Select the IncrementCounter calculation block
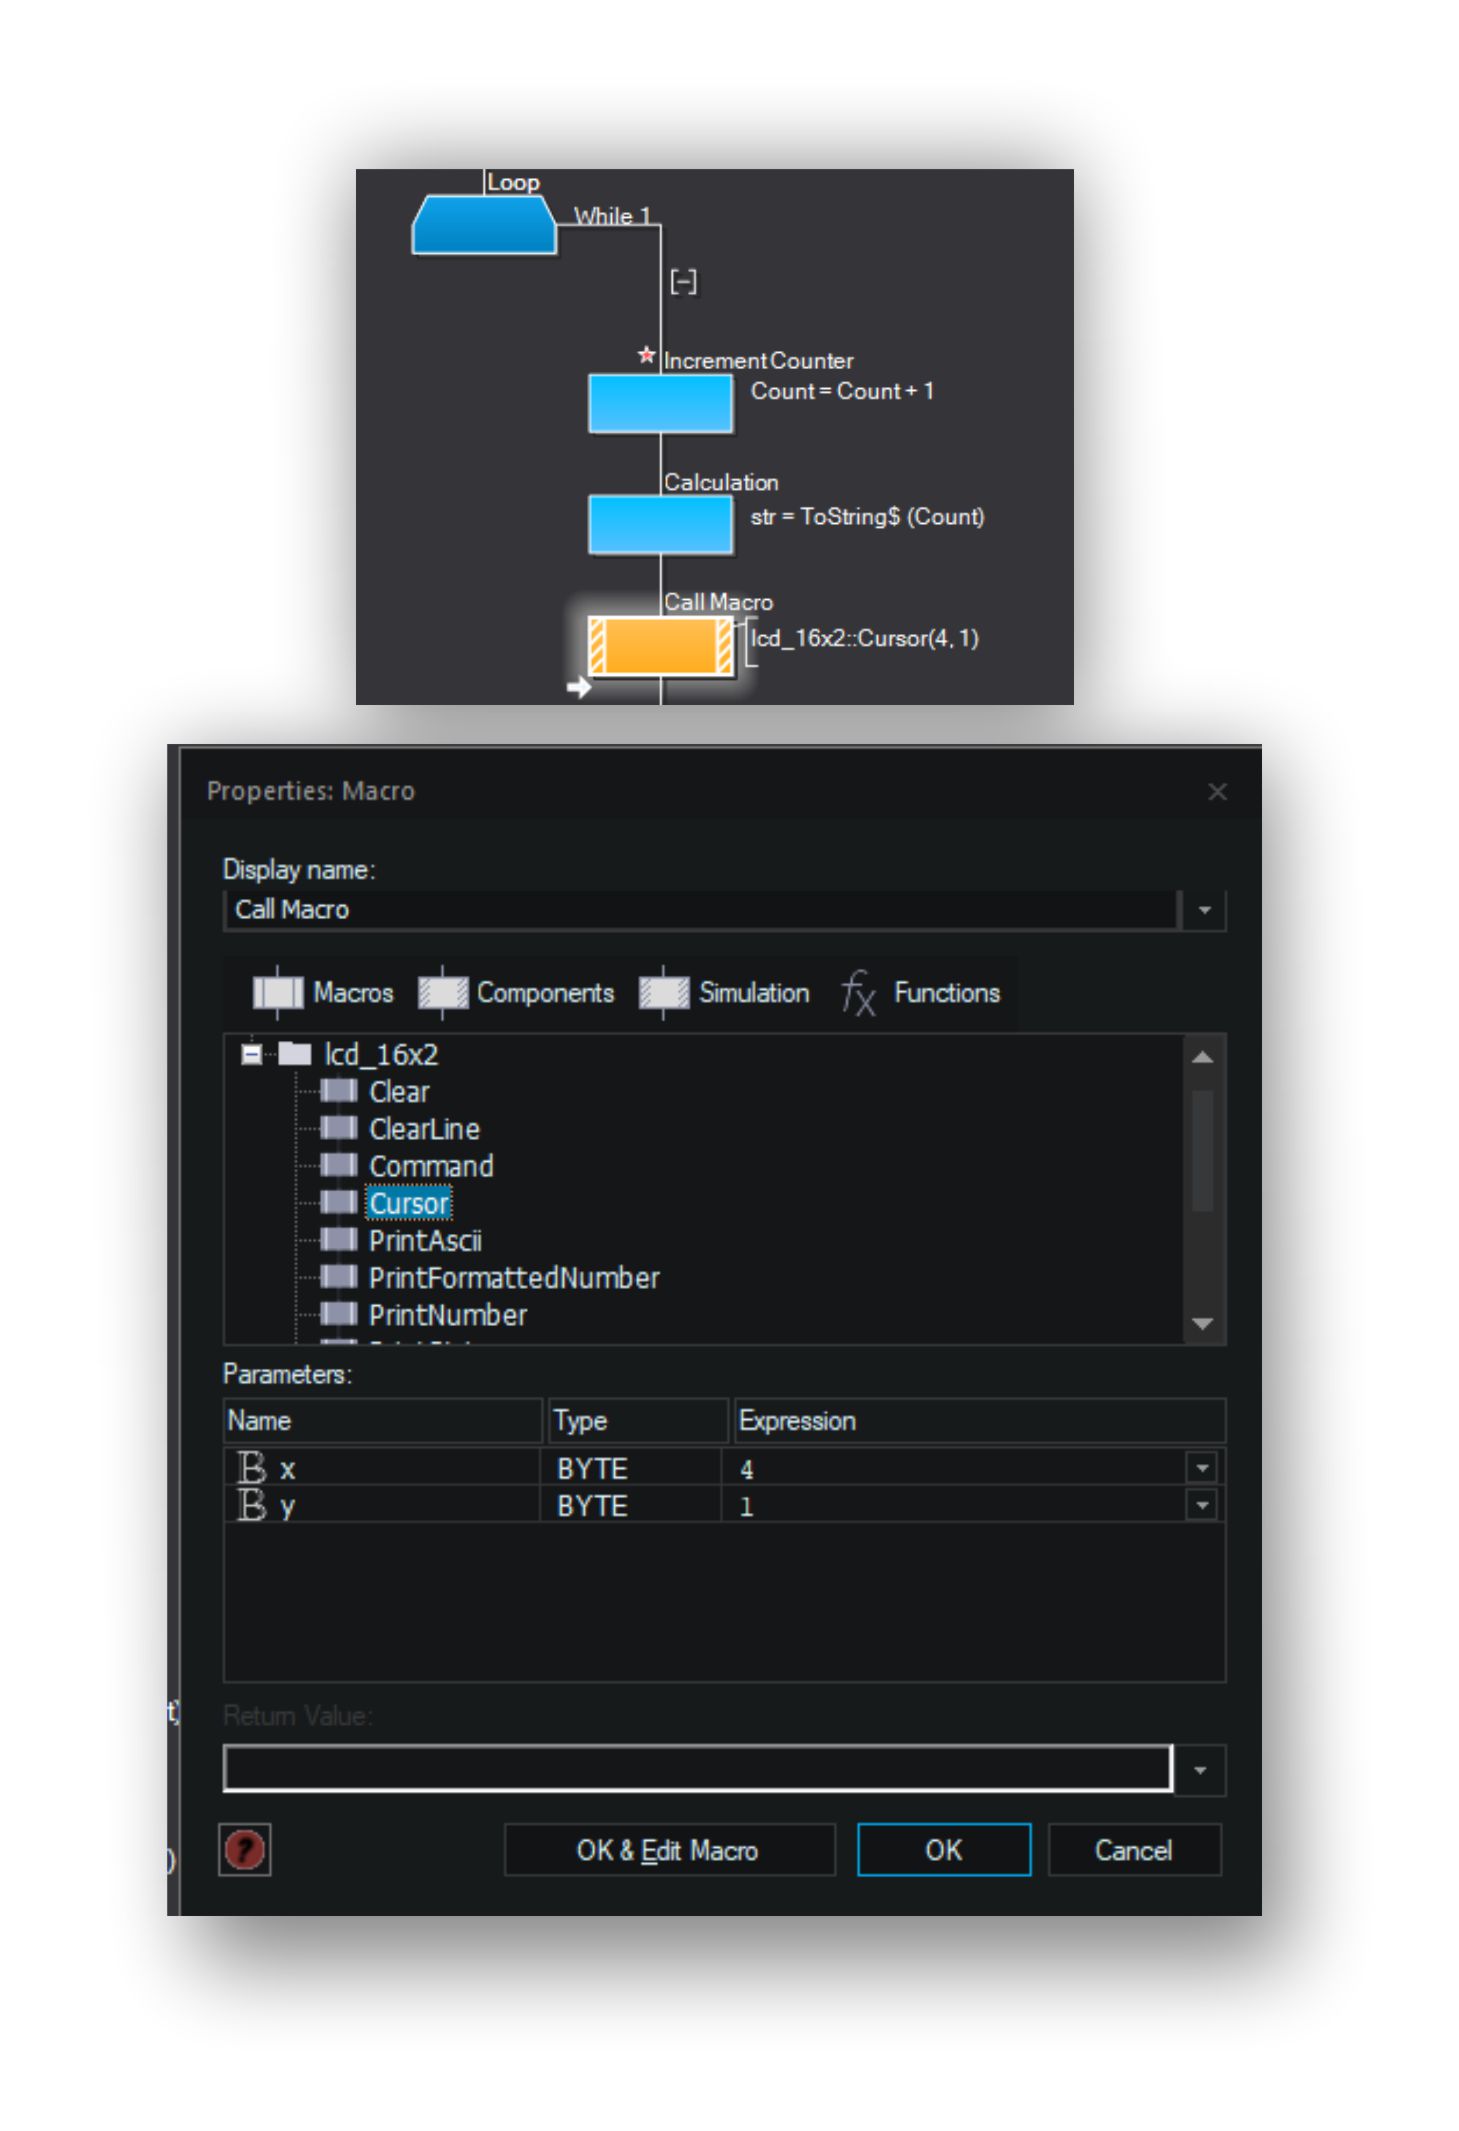This screenshot has width=1459, height=2131. point(660,403)
